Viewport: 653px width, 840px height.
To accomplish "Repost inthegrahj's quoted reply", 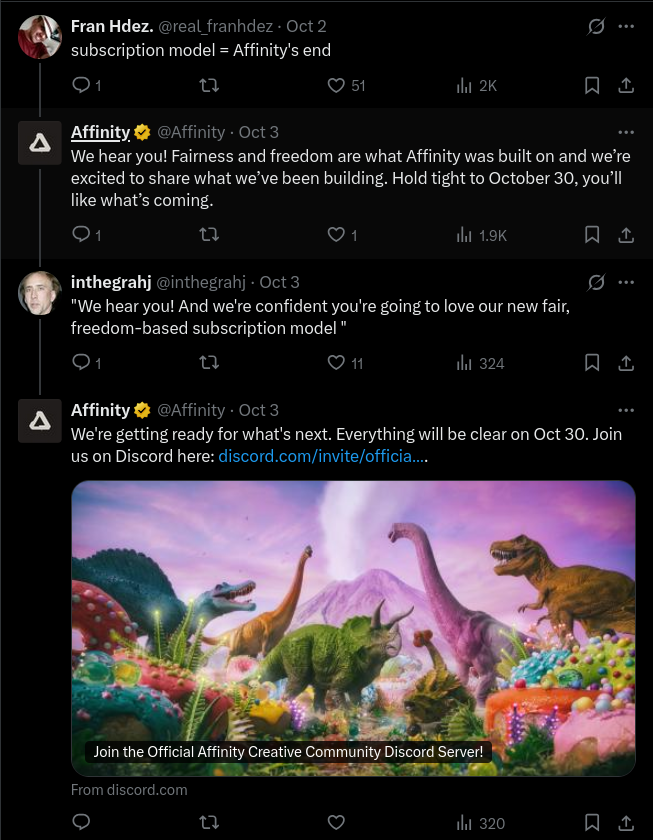I will click(x=209, y=363).
